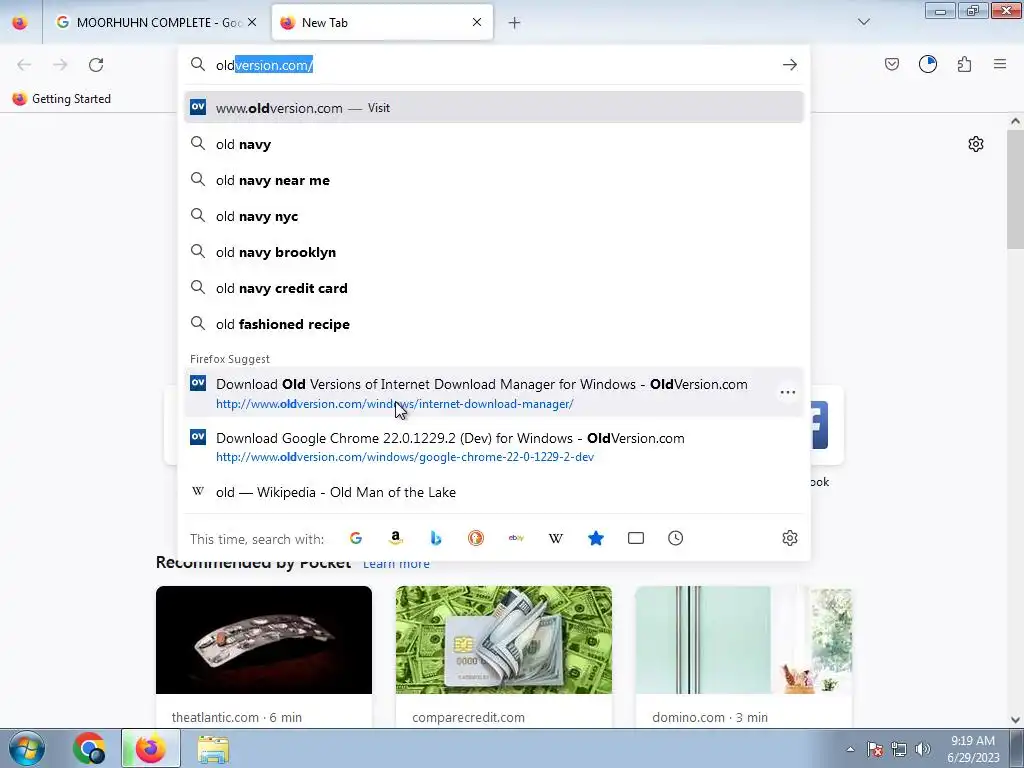
Task: Search with eBay this time
Action: coord(516,538)
